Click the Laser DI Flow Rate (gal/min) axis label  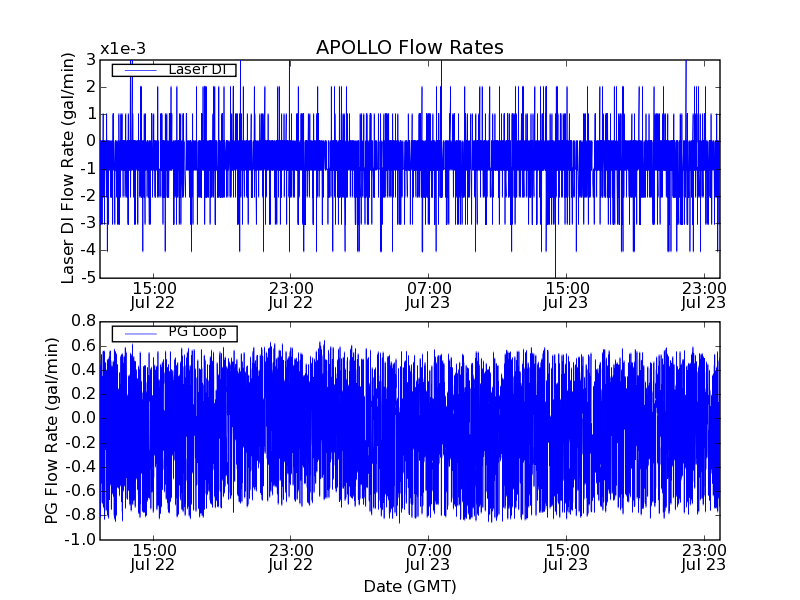tap(68, 168)
